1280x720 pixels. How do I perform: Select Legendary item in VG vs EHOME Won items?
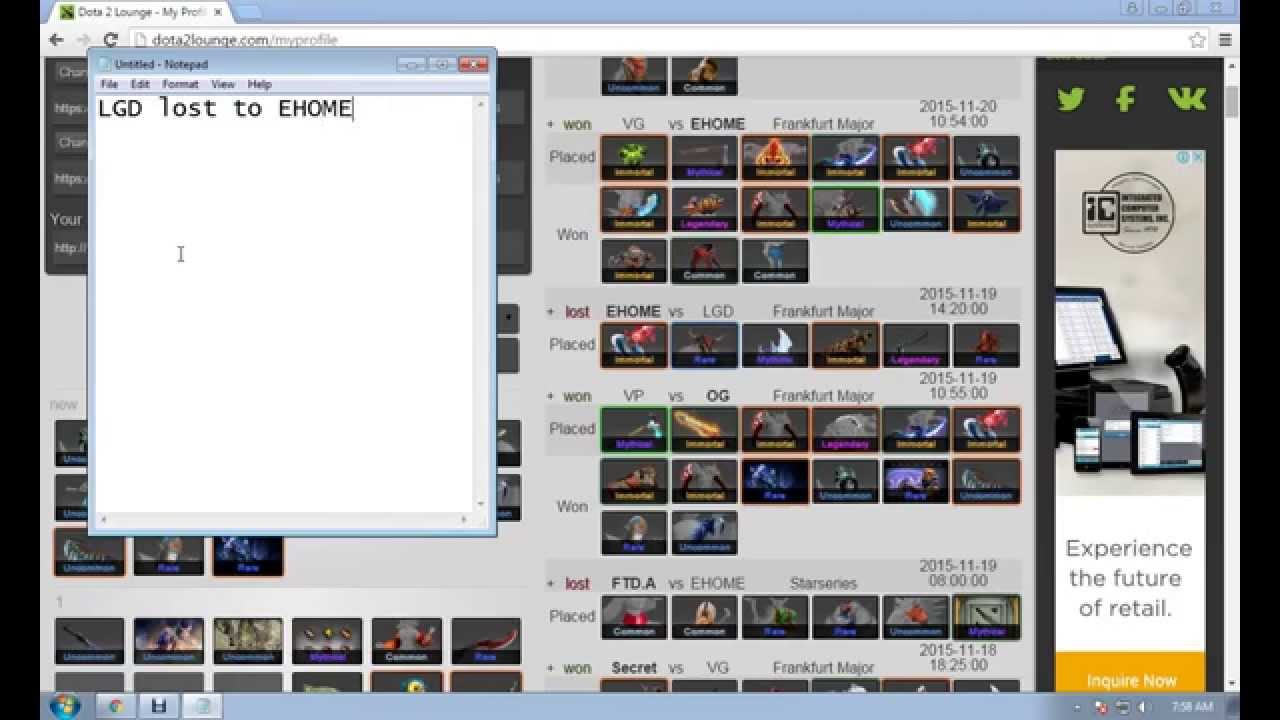point(704,210)
